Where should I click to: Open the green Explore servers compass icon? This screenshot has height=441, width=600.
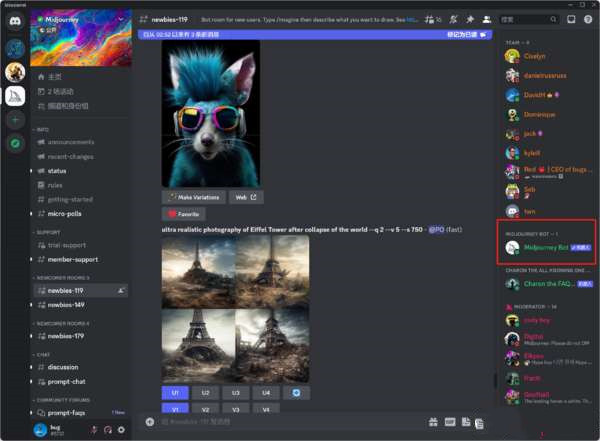[x=15, y=144]
